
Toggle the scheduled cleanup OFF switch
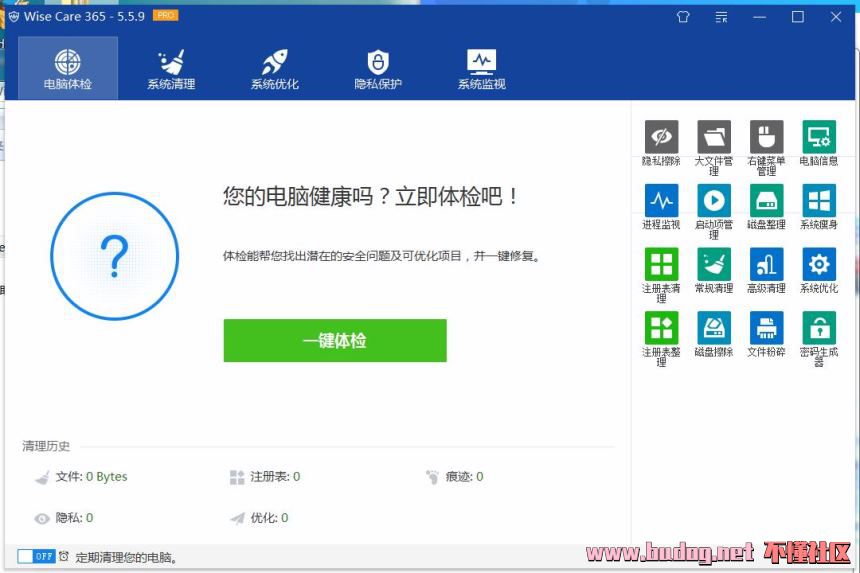point(36,556)
